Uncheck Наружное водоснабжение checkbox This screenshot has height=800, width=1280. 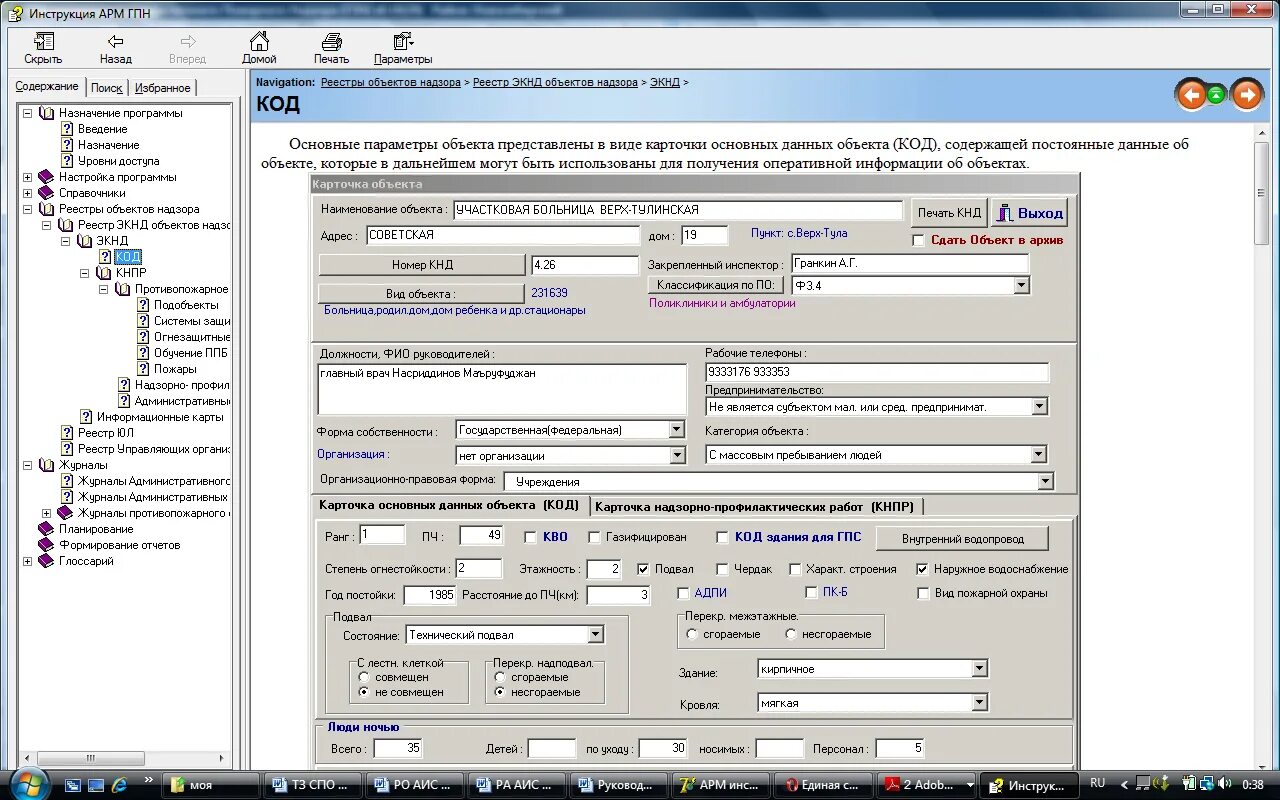[922, 569]
